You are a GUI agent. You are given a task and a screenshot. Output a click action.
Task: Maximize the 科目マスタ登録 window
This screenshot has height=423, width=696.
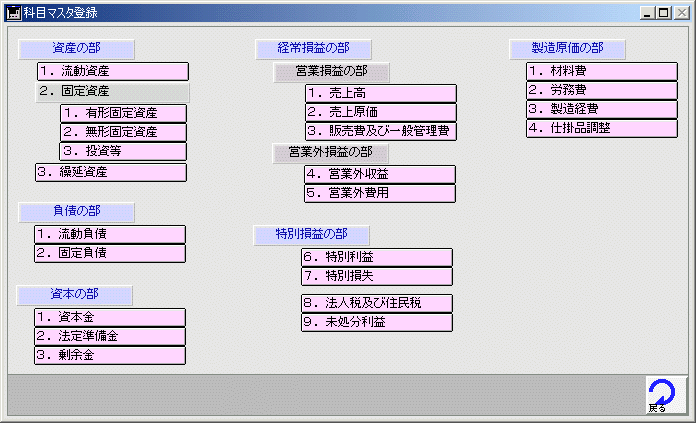[x=664, y=13]
